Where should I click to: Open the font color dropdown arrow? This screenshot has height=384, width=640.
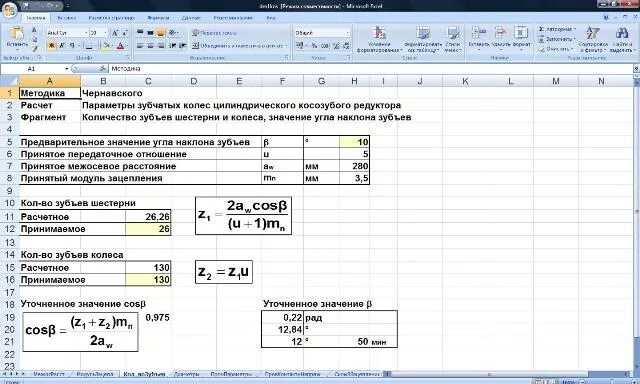pyautogui.click(x=127, y=46)
